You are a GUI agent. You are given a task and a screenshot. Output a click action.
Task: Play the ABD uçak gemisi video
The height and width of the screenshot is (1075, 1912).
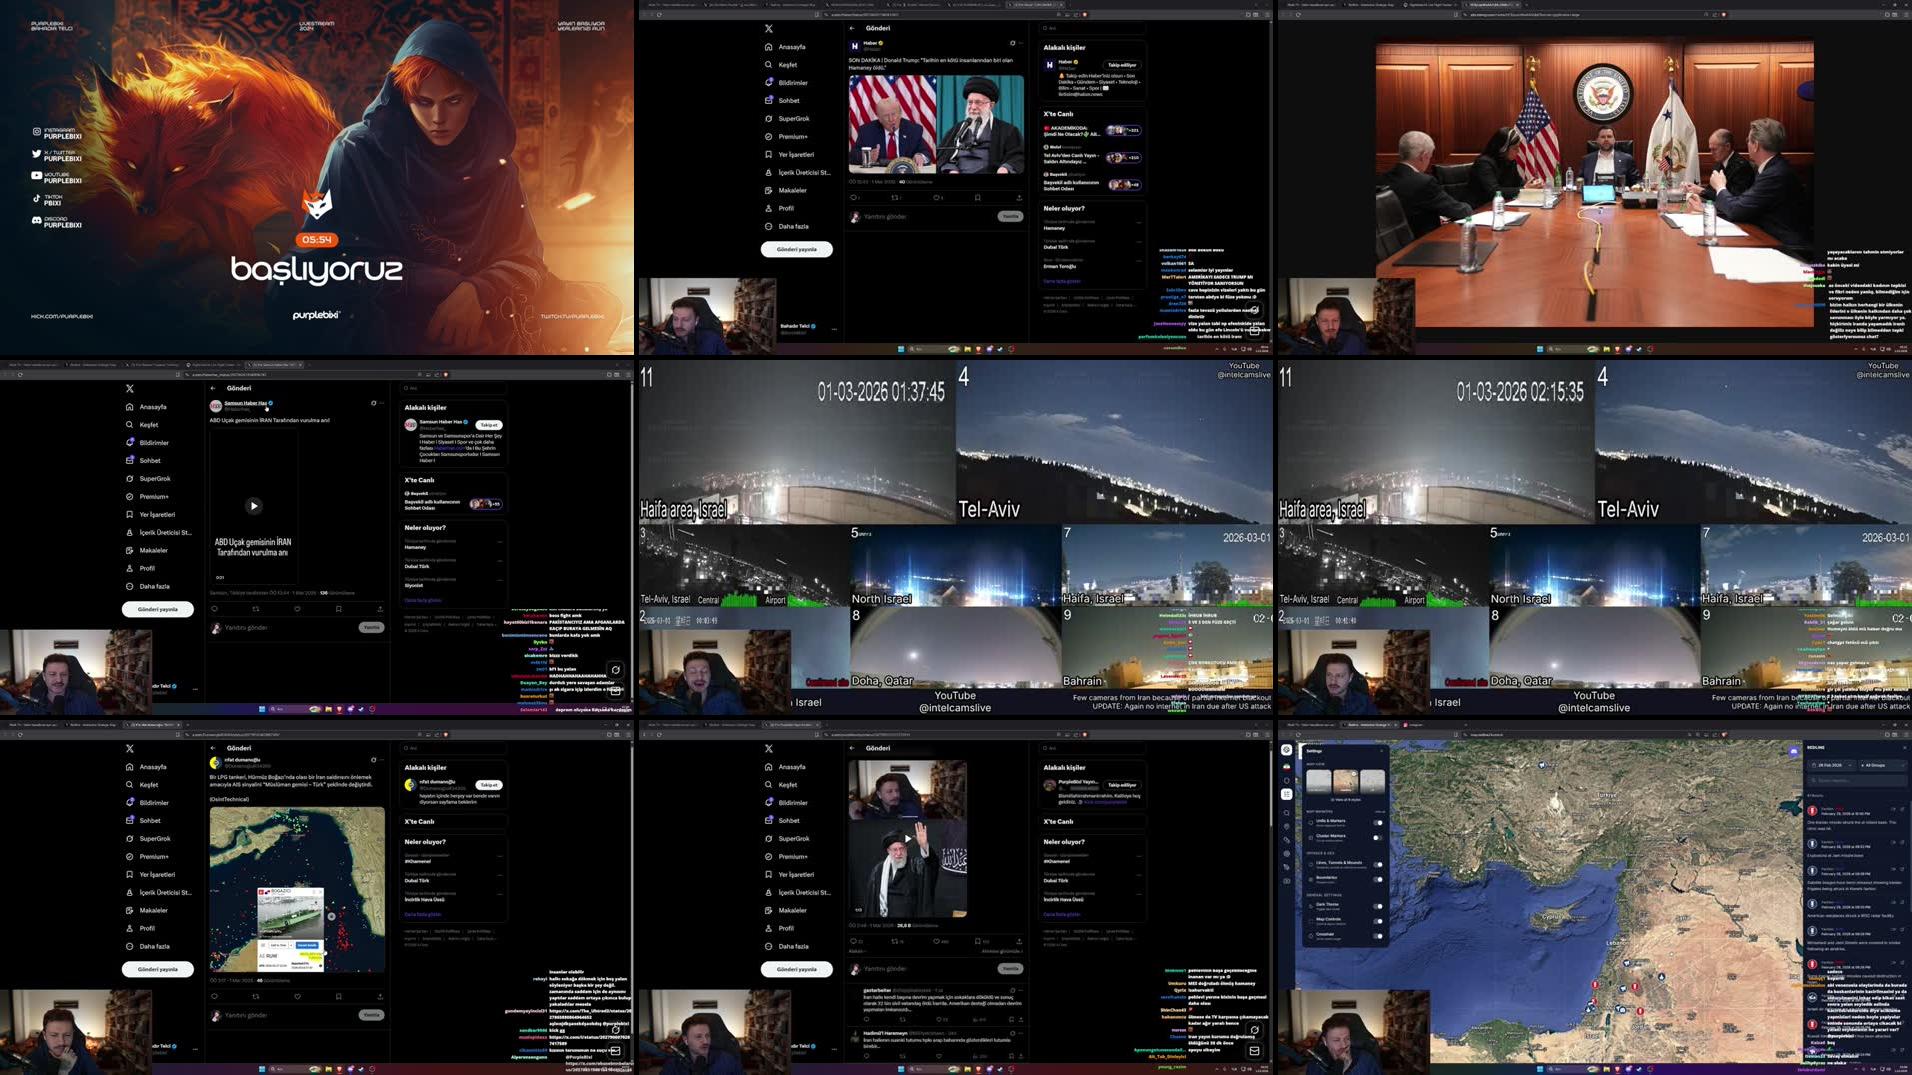[x=254, y=505]
